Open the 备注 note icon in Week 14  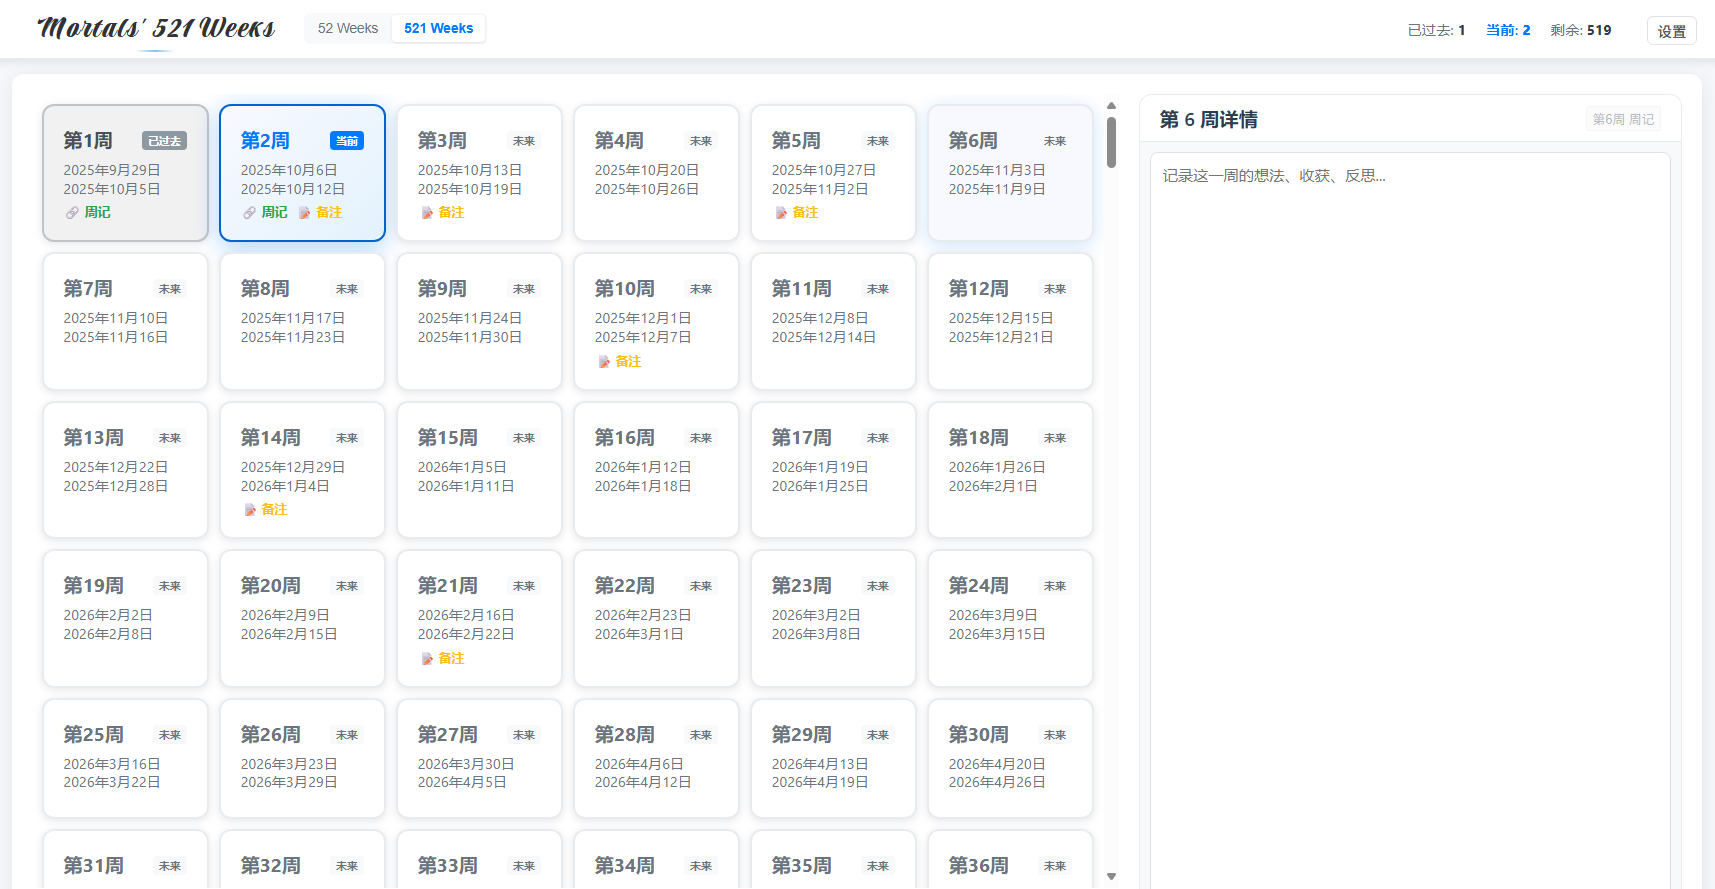[251, 510]
